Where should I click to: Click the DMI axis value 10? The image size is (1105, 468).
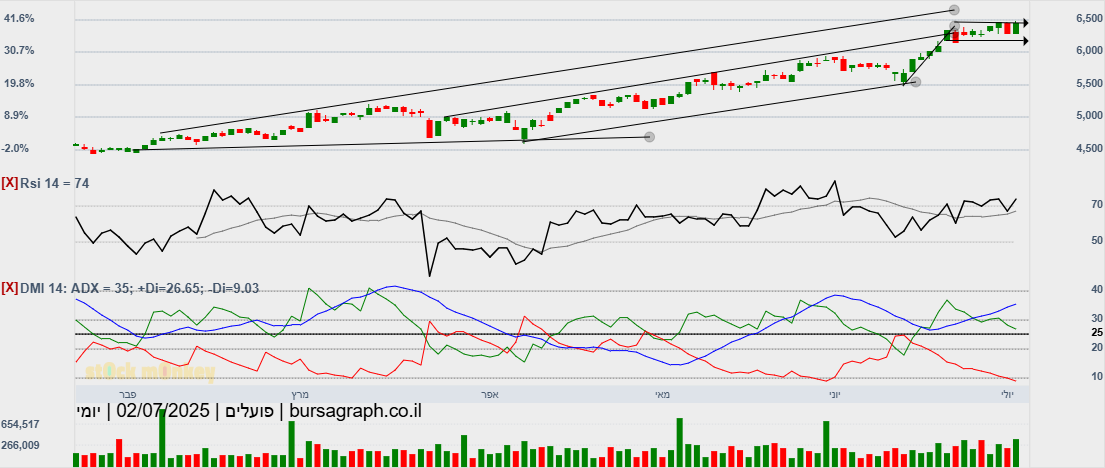[x=1097, y=377]
